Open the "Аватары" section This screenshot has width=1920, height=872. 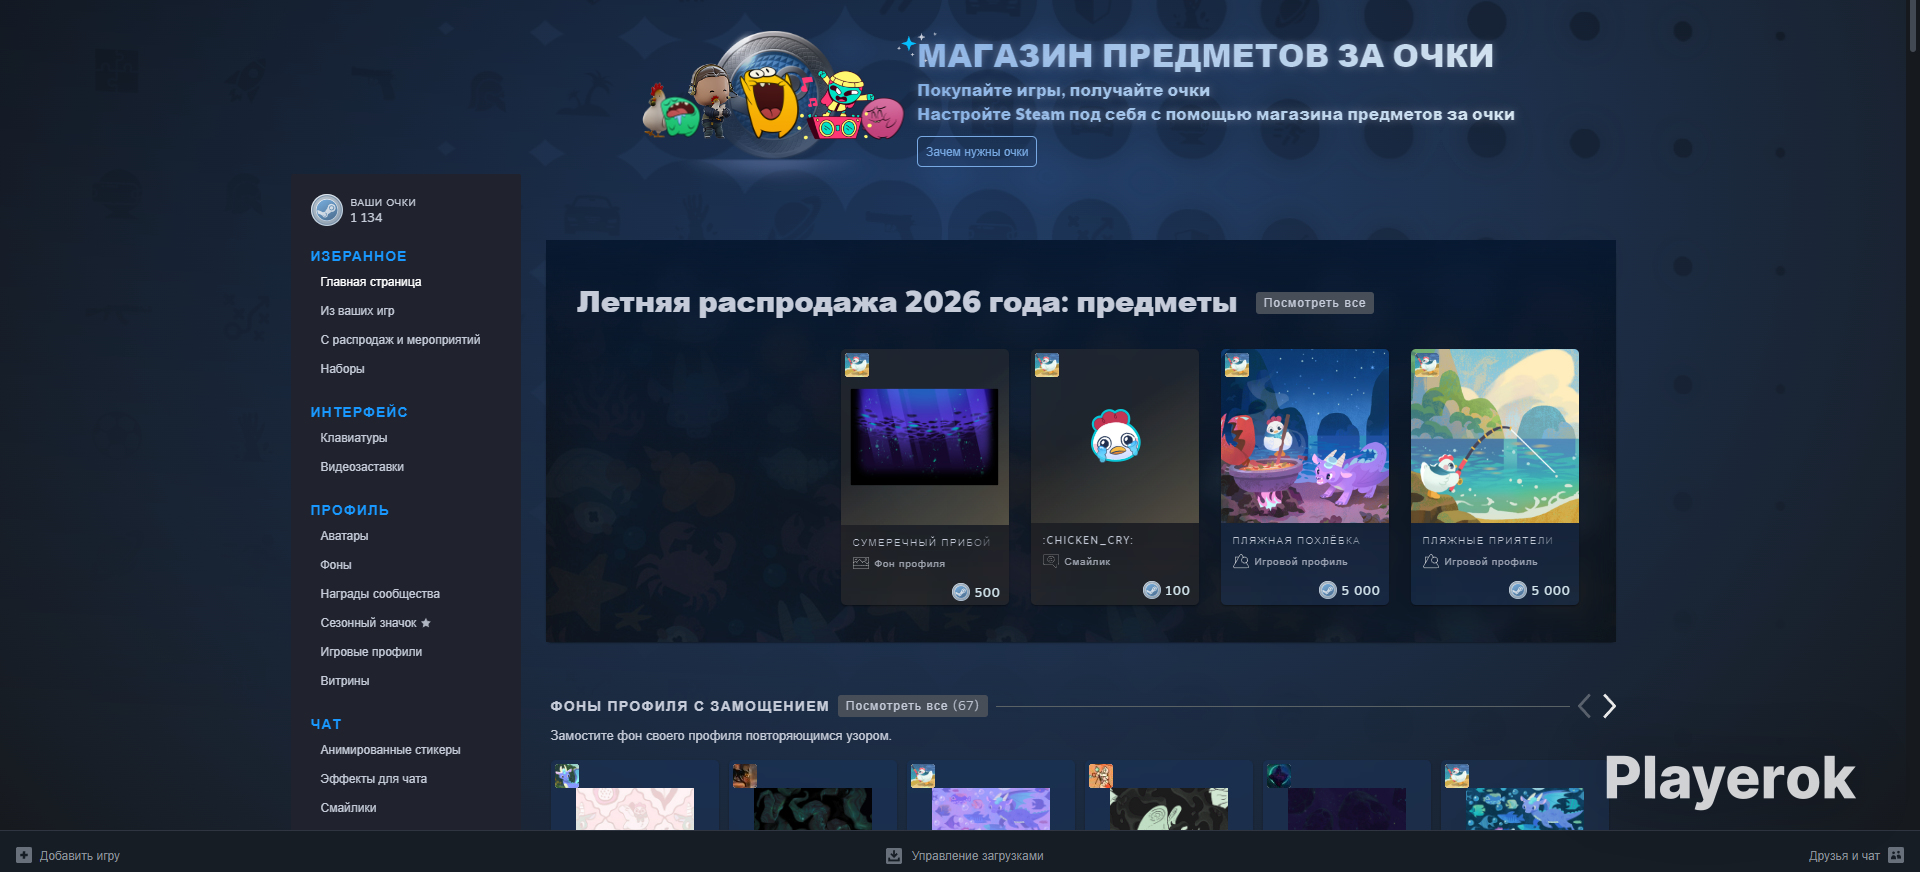click(344, 536)
